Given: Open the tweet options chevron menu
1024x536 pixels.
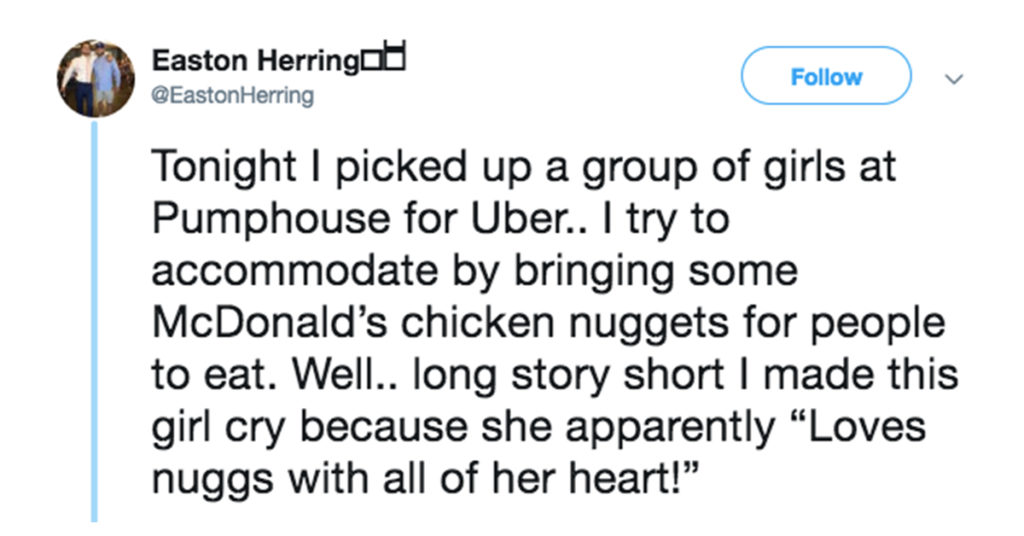Looking at the screenshot, I should (954, 79).
